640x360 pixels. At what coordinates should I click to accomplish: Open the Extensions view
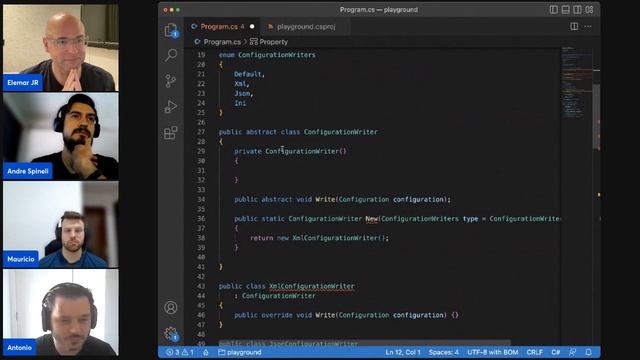point(171,133)
